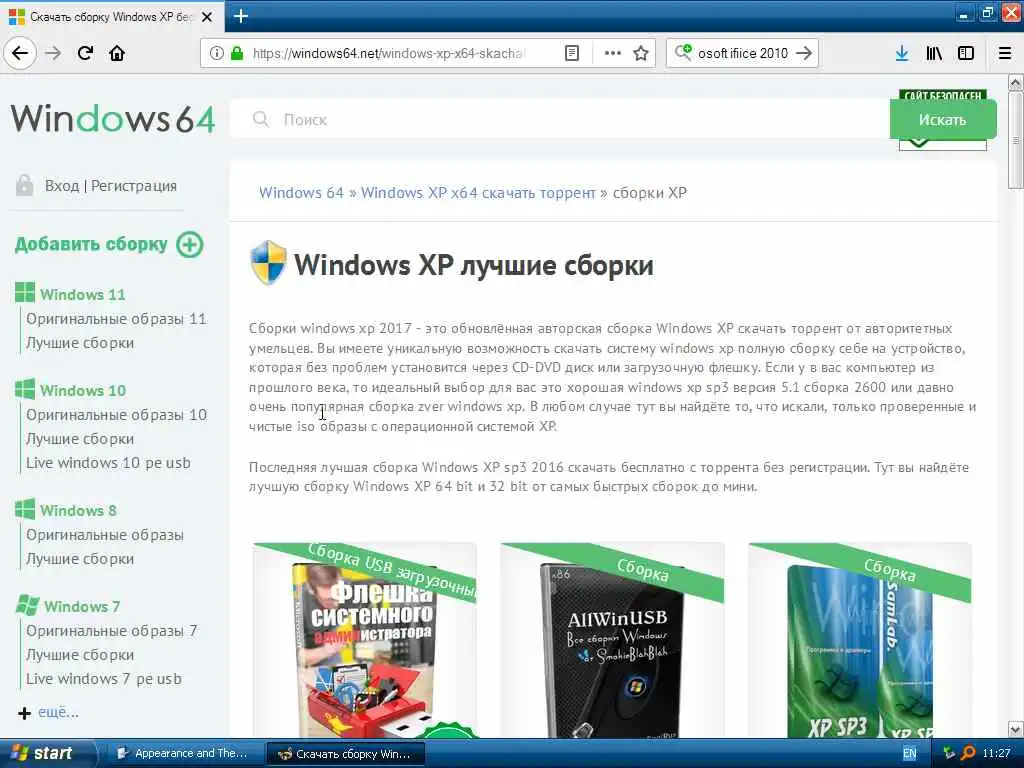The height and width of the screenshot is (768, 1024).
Task: Click the Windows 11 logo icon
Action: click(25, 293)
